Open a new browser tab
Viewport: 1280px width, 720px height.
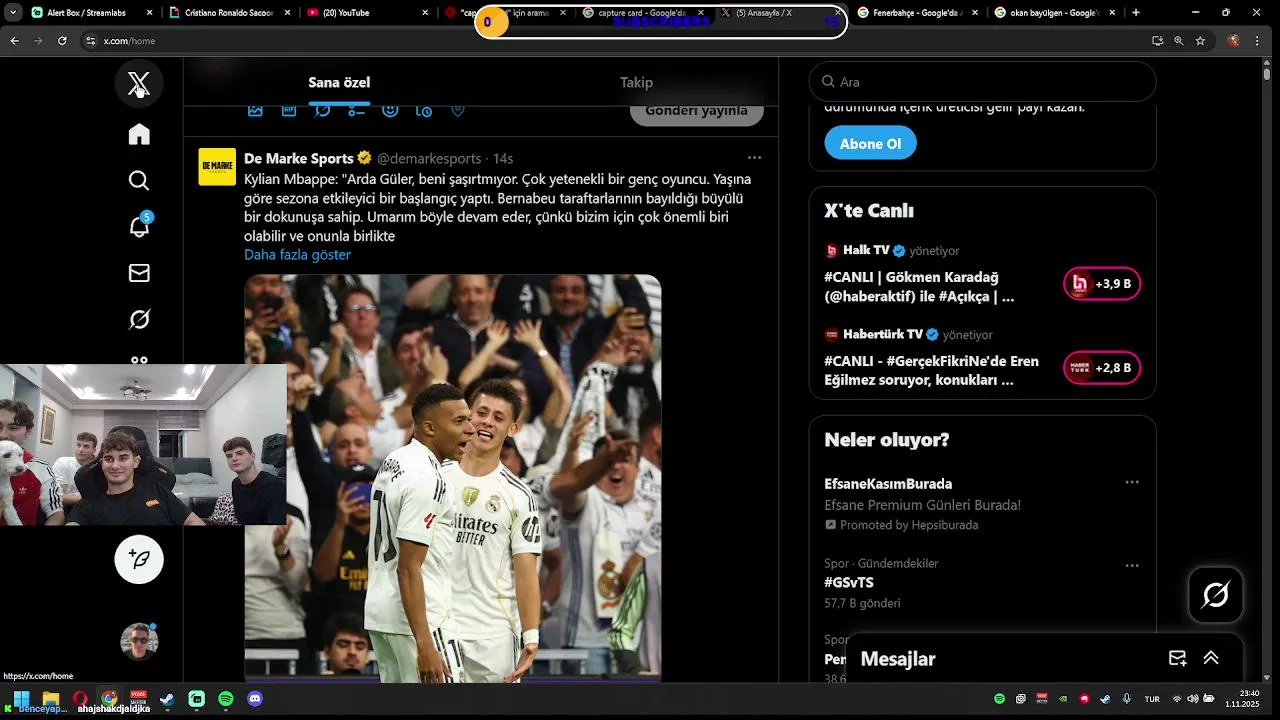point(1136,13)
